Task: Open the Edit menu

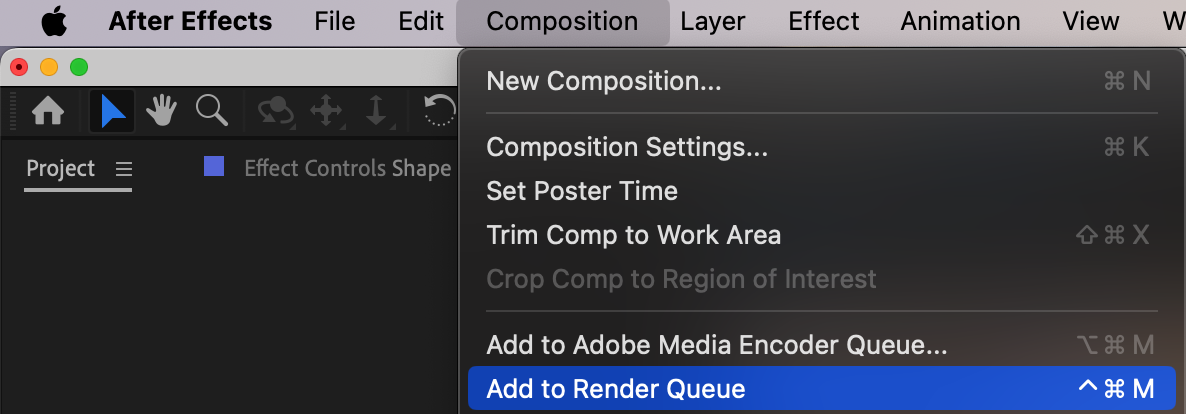Action: pos(421,21)
